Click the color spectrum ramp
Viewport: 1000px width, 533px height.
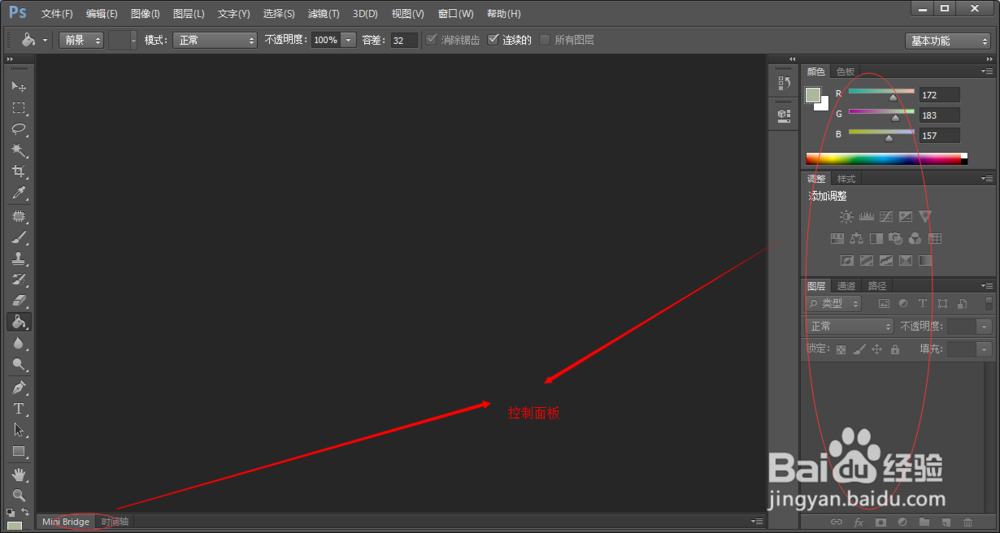[886, 159]
